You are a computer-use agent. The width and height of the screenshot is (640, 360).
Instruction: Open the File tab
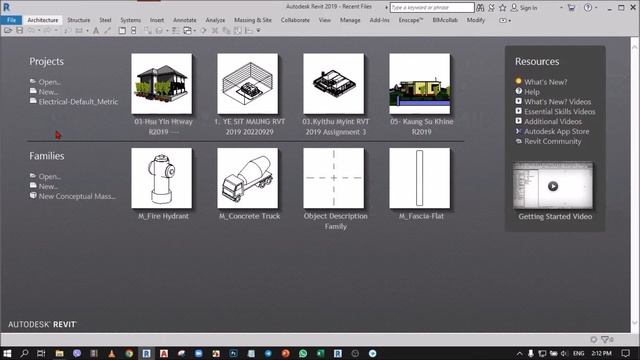(x=11, y=20)
